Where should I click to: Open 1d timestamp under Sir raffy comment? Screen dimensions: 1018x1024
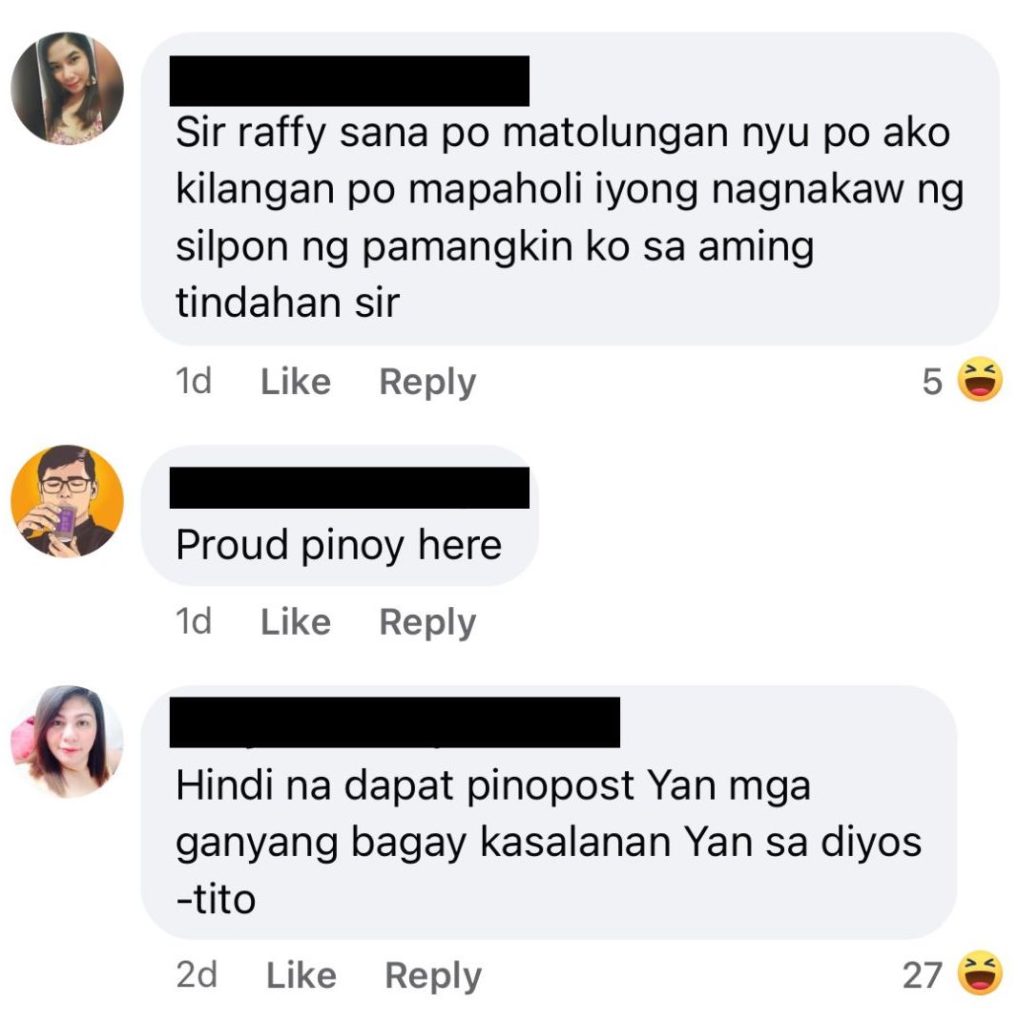[193, 381]
